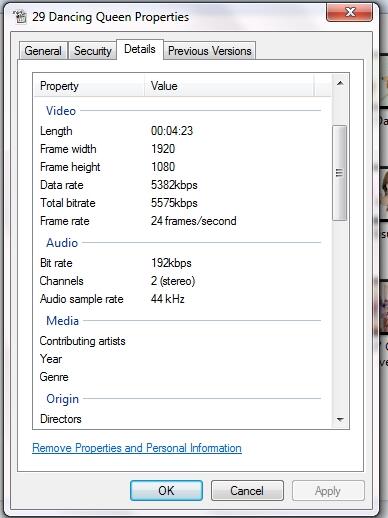Click the 1080 frame height value
The width and height of the screenshot is (388, 518).
pos(163,167)
